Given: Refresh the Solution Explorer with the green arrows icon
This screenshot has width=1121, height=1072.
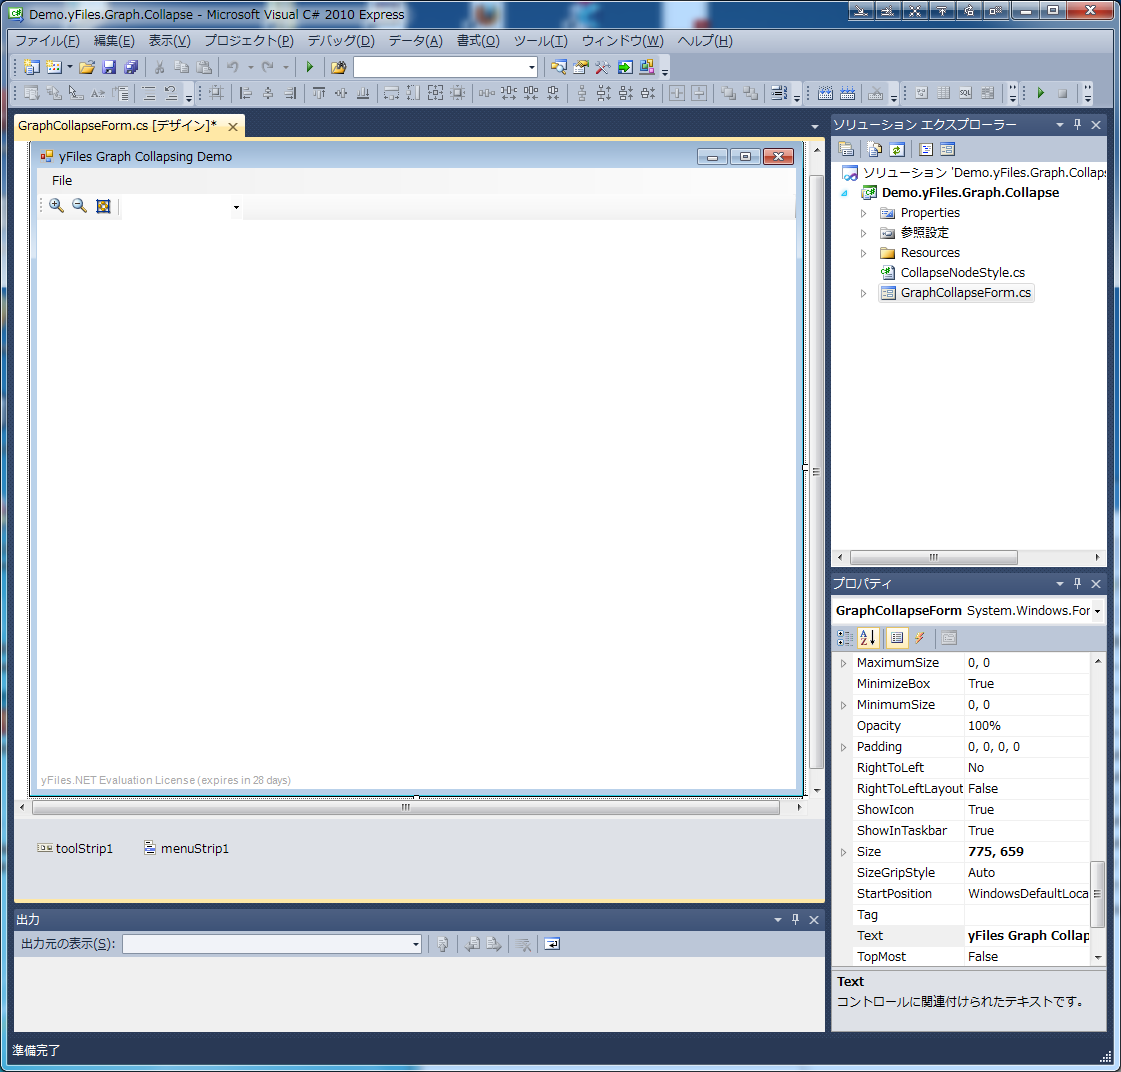Looking at the screenshot, I should point(897,149).
